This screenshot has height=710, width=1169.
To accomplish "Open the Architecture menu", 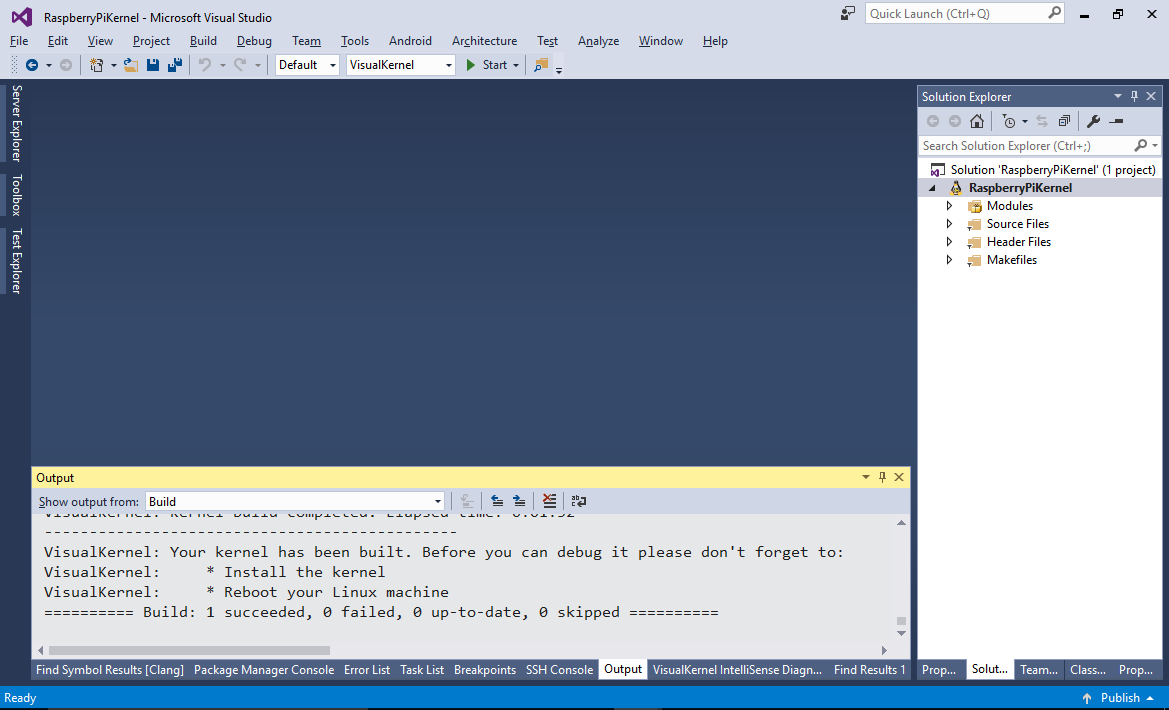I will tap(485, 41).
